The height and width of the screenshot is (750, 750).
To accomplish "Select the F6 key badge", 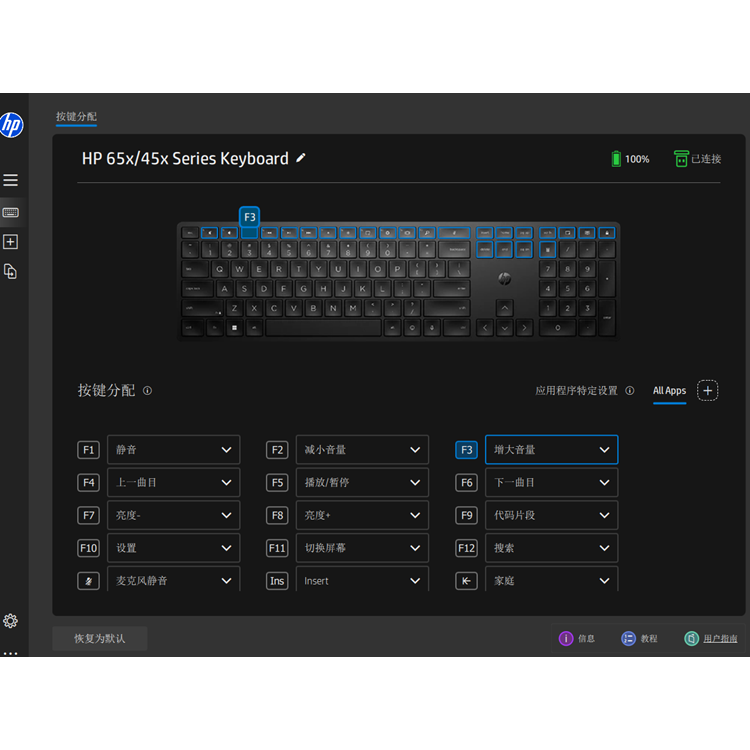I will (466, 483).
